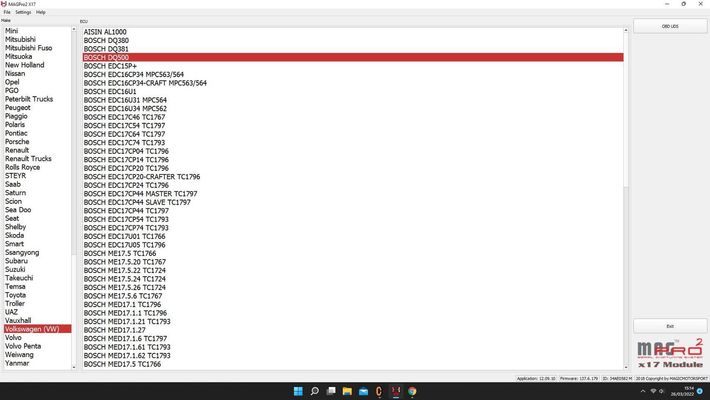Select BOSCH ME17.5 TC1766 entry
The height and width of the screenshot is (400, 710).
tap(353, 253)
